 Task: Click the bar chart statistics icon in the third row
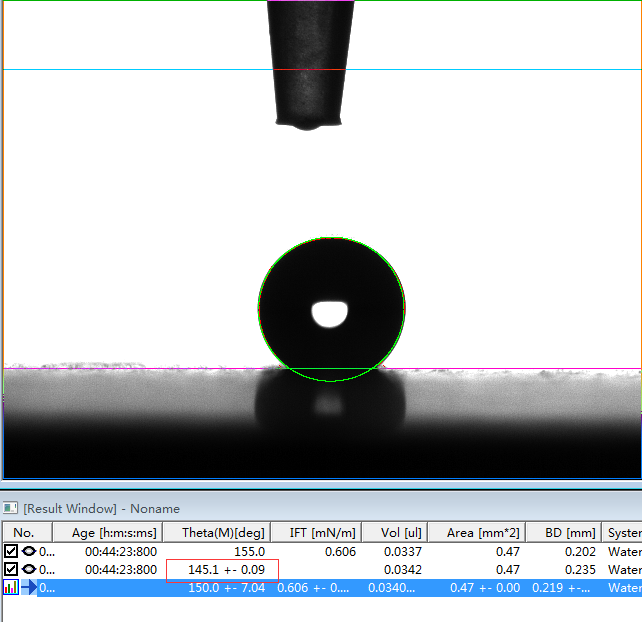click(x=11, y=588)
